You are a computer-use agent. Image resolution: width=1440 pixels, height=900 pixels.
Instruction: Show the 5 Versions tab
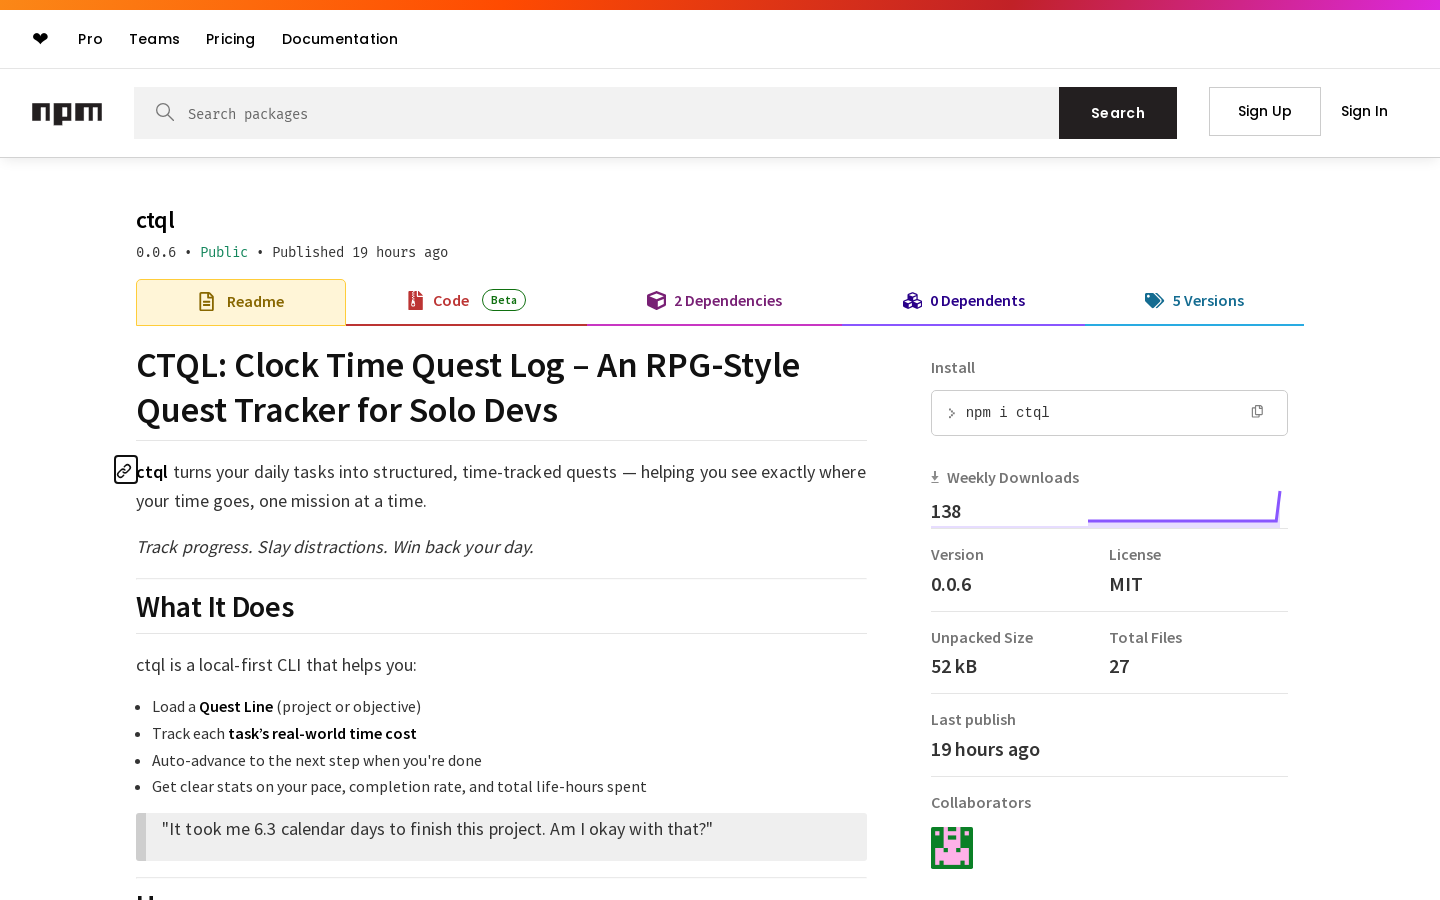click(x=1194, y=301)
